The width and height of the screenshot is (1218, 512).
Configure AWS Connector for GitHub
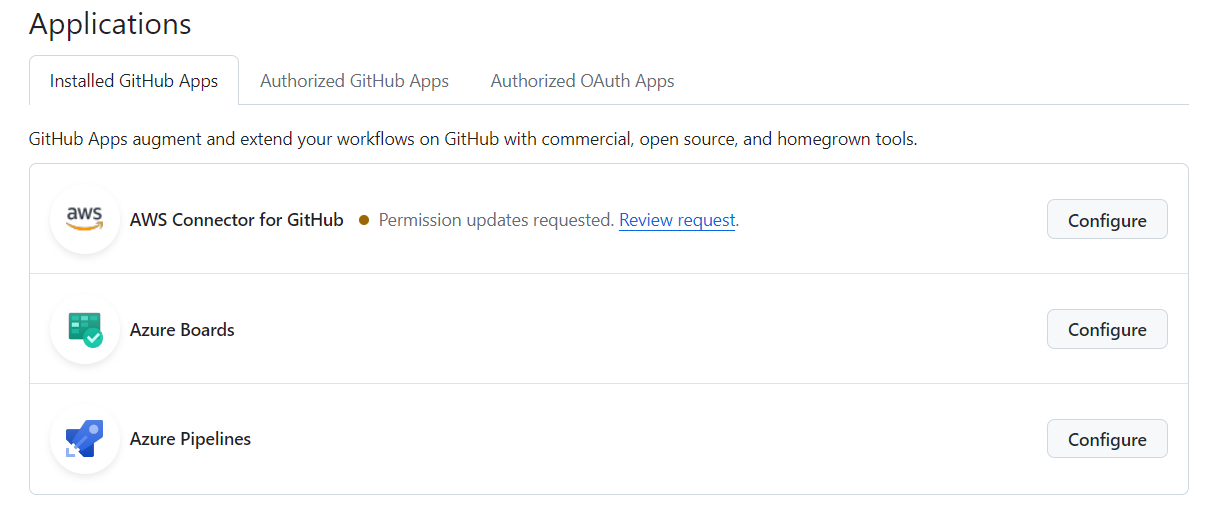click(1106, 220)
